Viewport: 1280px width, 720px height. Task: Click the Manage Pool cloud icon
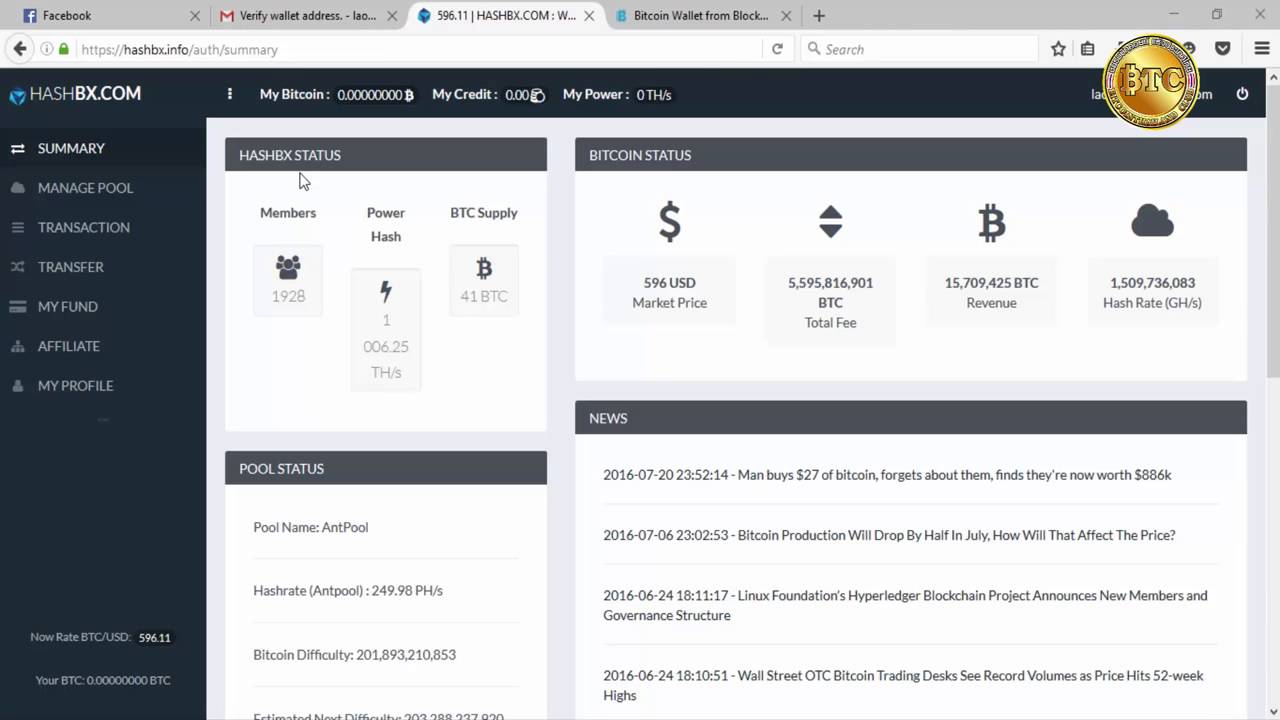coord(18,188)
